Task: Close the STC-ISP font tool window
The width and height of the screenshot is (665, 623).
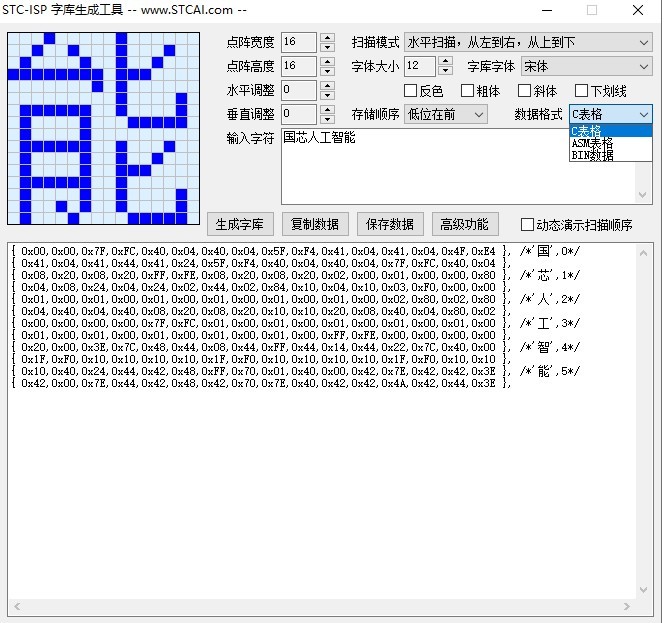Action: 637,10
